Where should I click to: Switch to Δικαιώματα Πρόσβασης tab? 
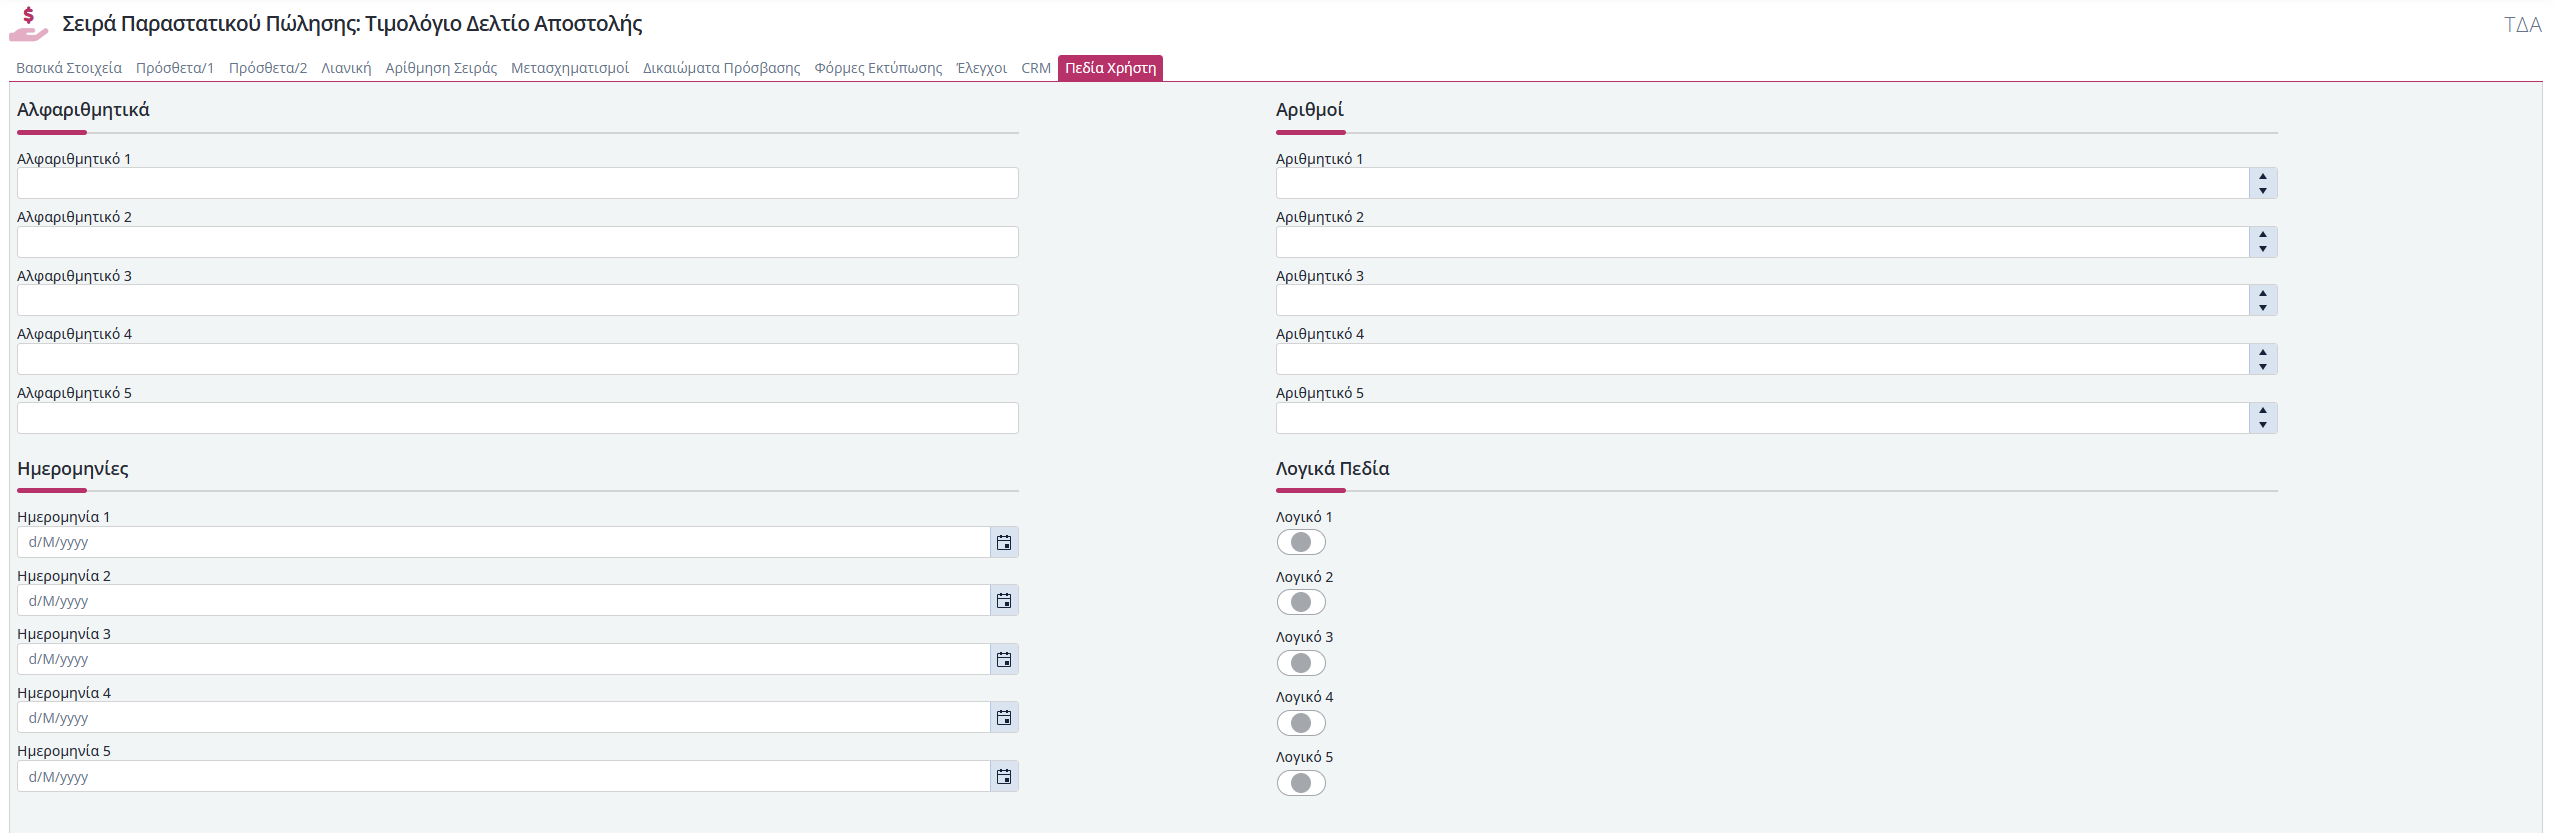pyautogui.click(x=721, y=68)
